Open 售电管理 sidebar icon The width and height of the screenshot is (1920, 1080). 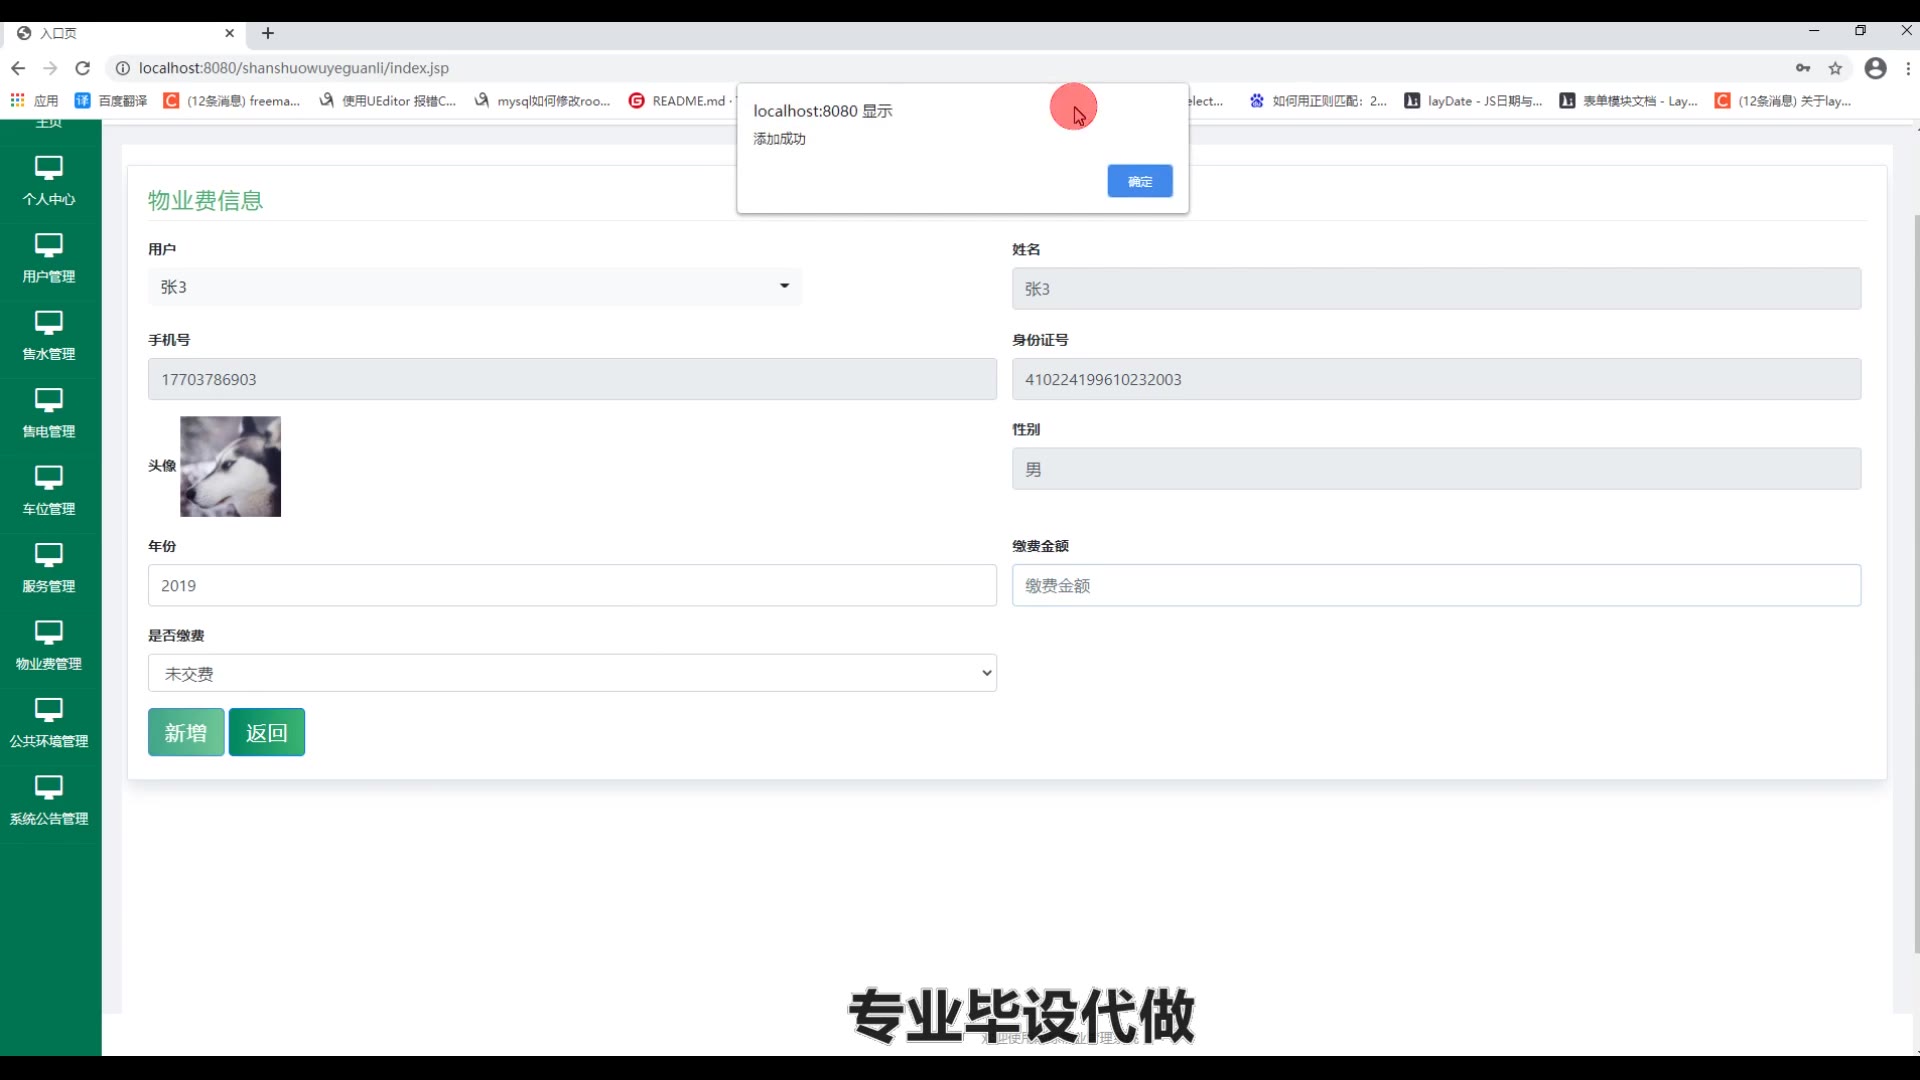(48, 400)
